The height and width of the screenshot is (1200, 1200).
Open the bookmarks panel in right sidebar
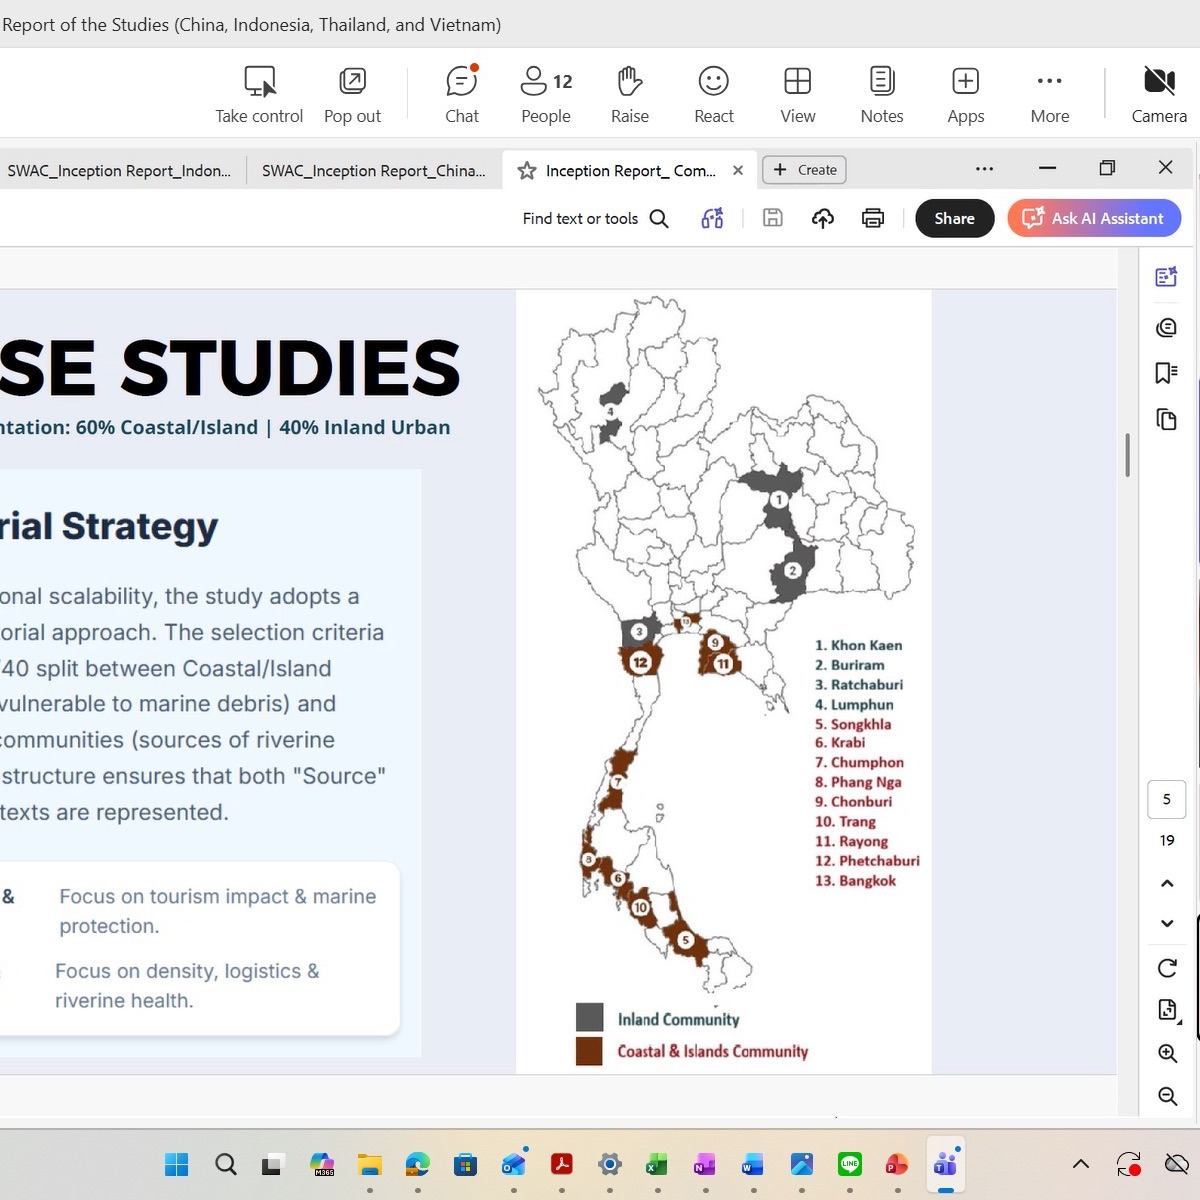[x=1166, y=373]
